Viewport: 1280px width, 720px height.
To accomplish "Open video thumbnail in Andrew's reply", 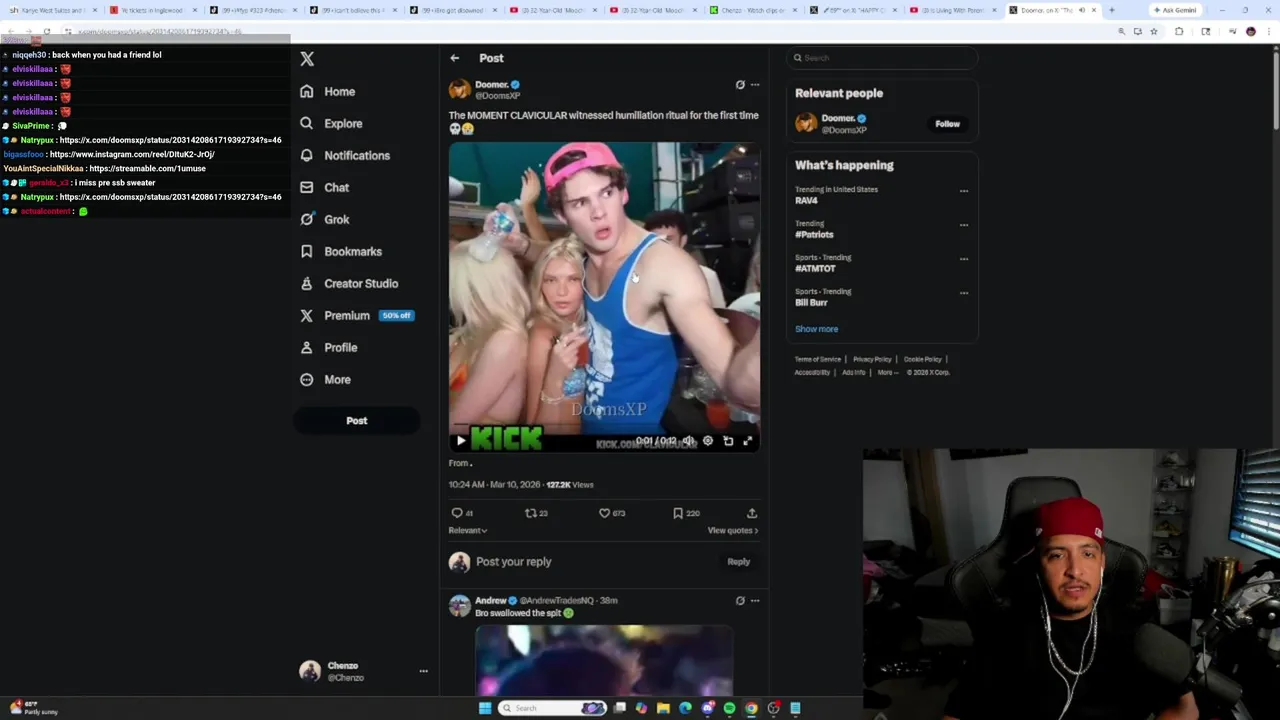I will (x=604, y=660).
